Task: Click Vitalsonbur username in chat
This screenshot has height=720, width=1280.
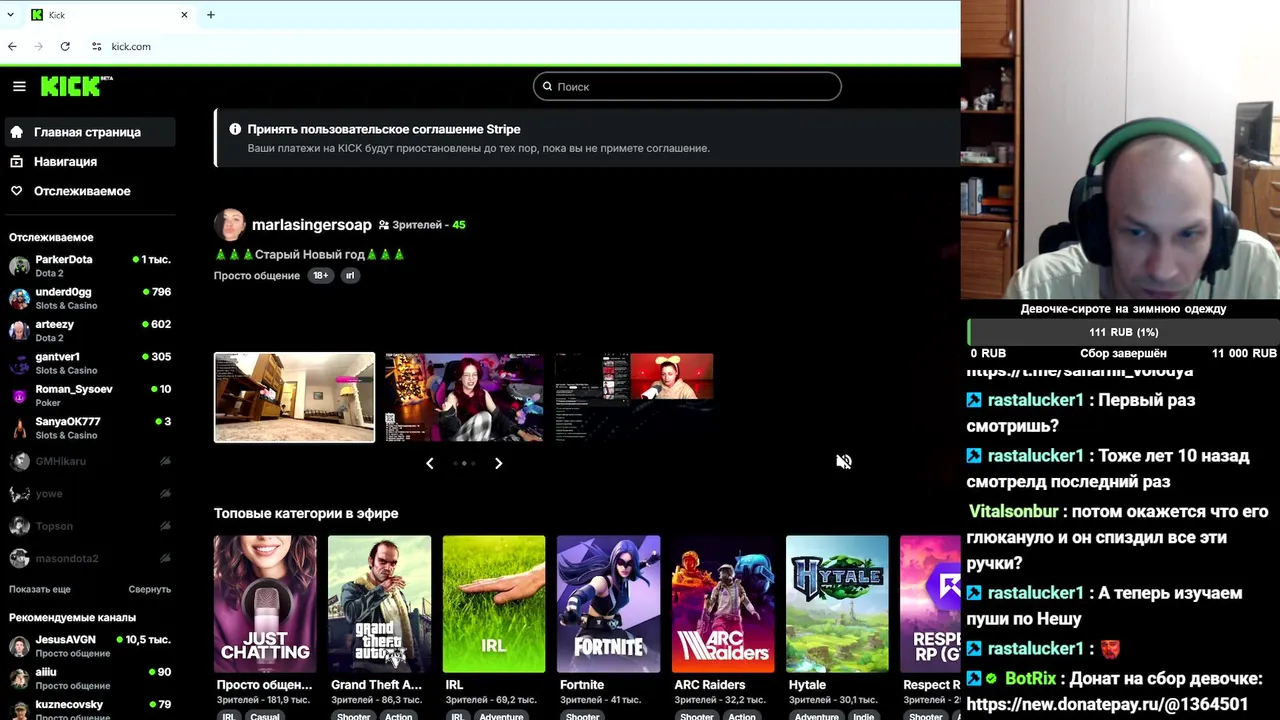Action: (x=1013, y=511)
